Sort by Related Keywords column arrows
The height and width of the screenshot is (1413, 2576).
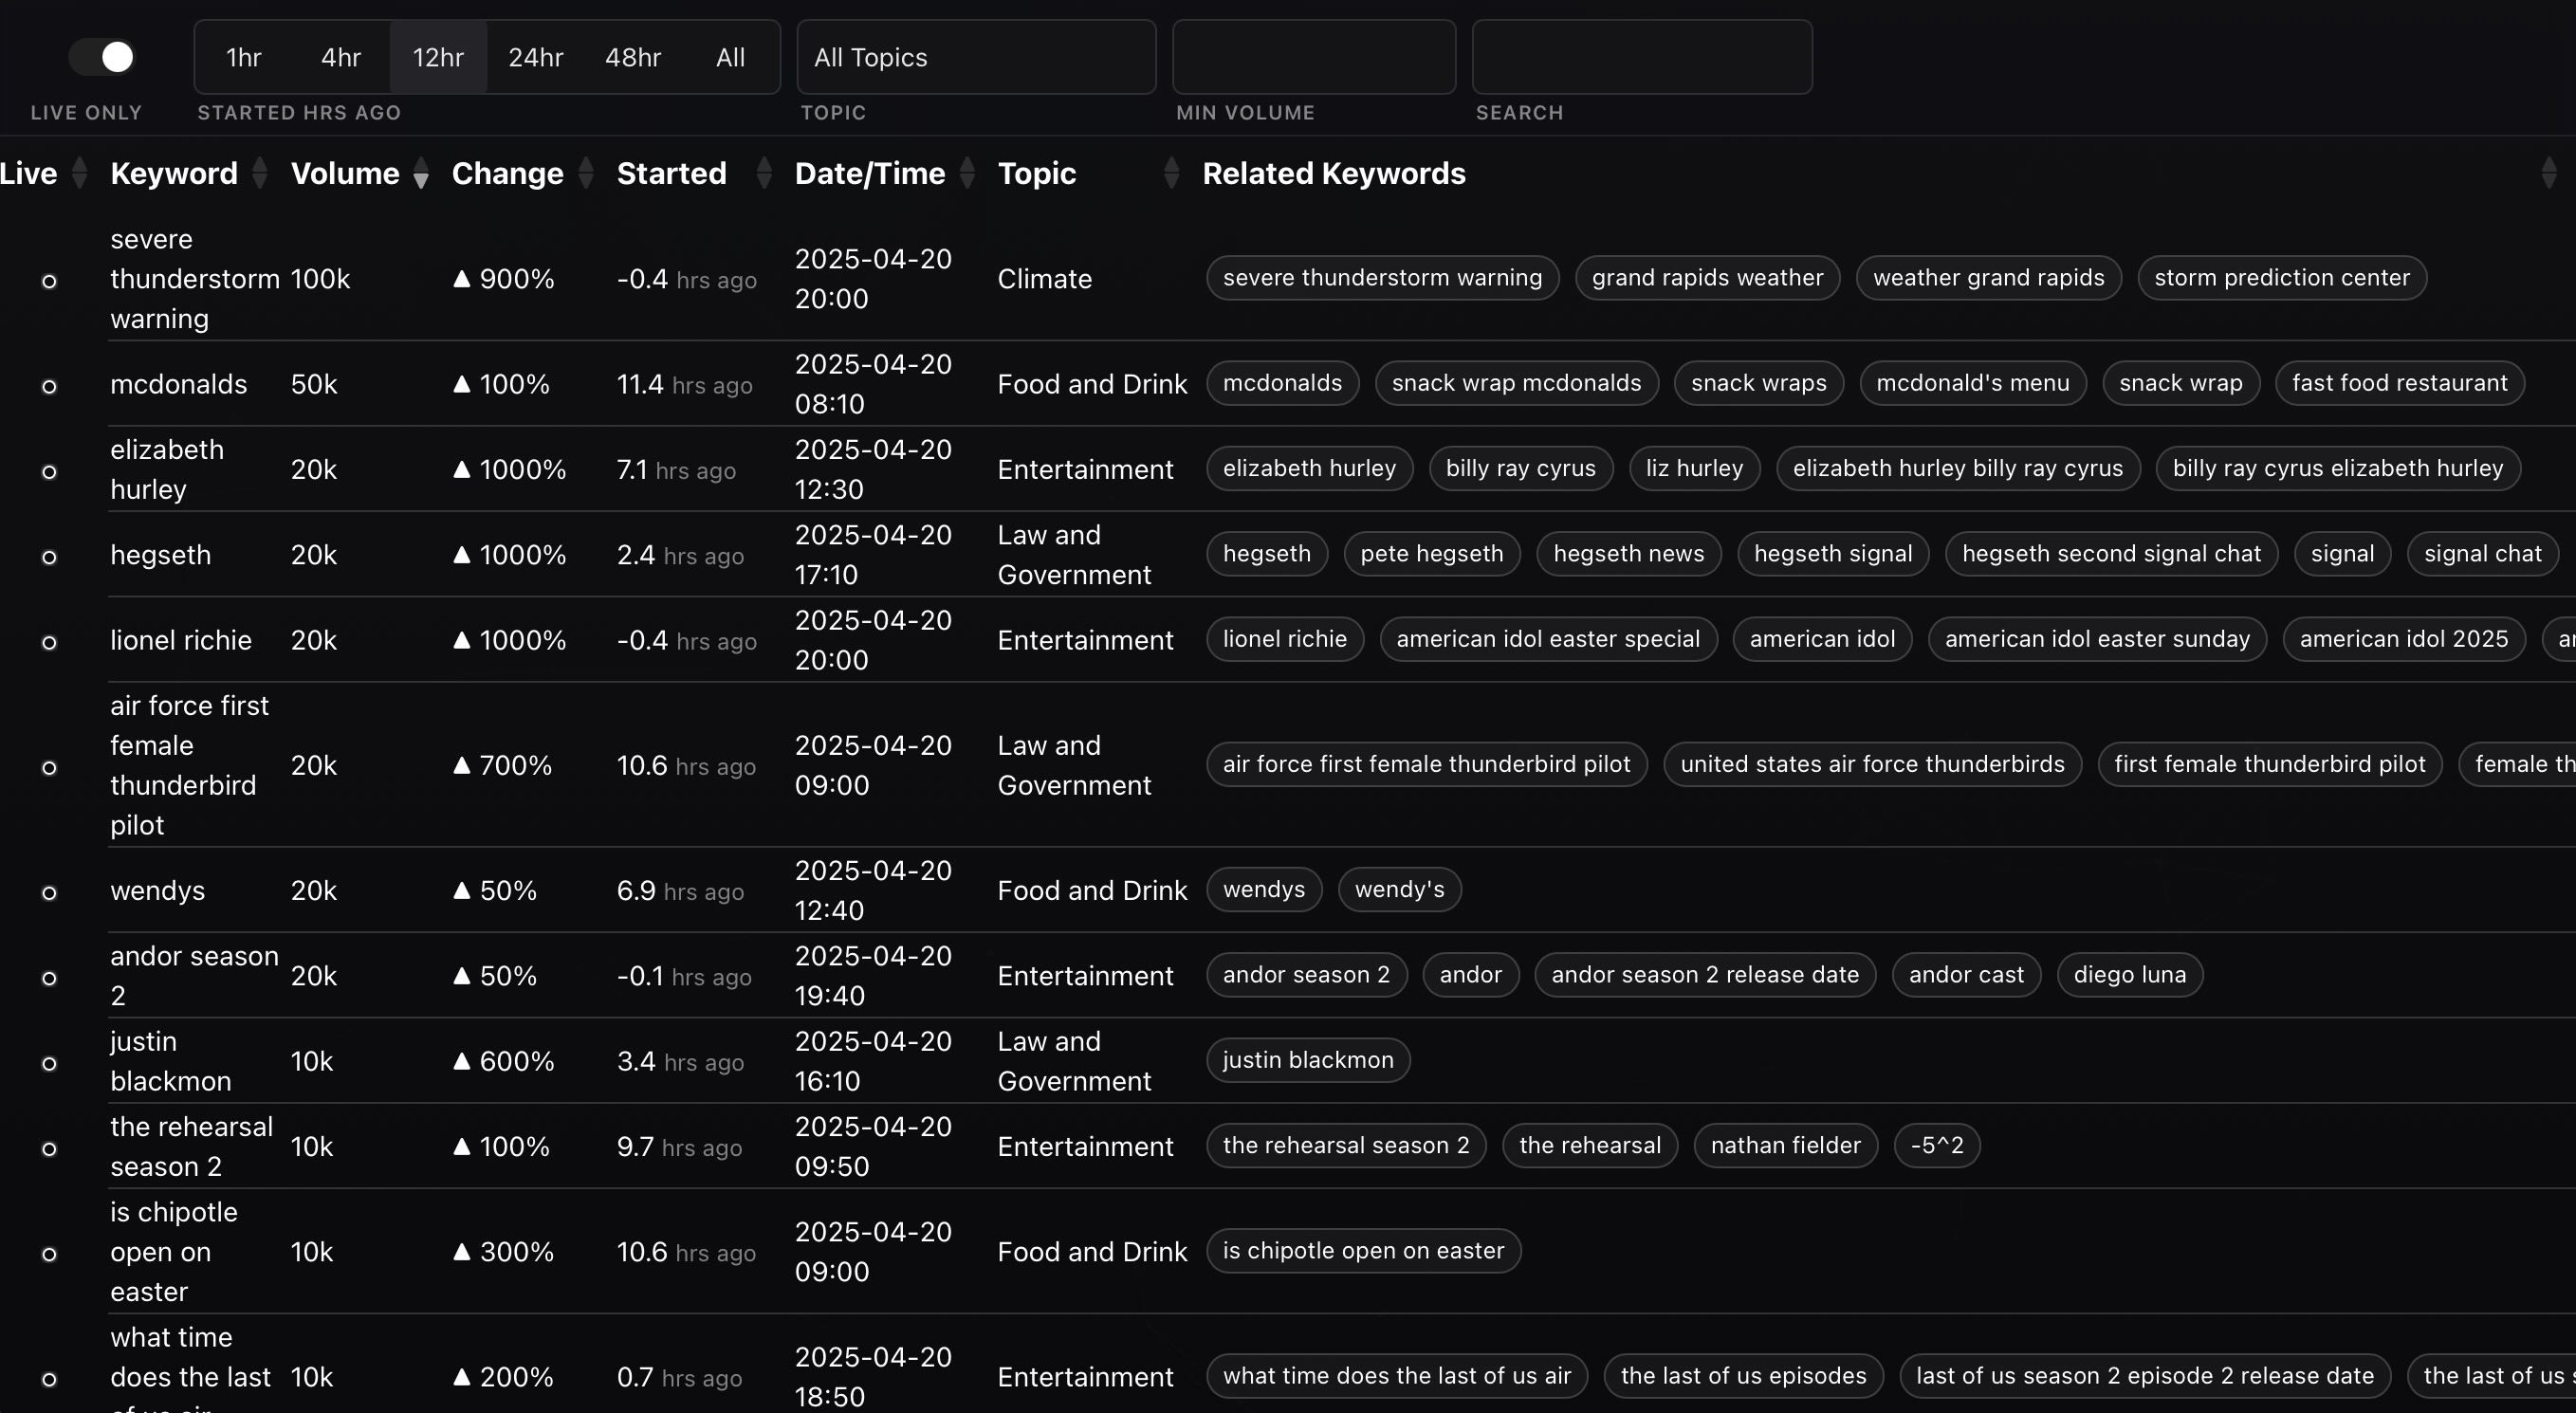[2548, 173]
